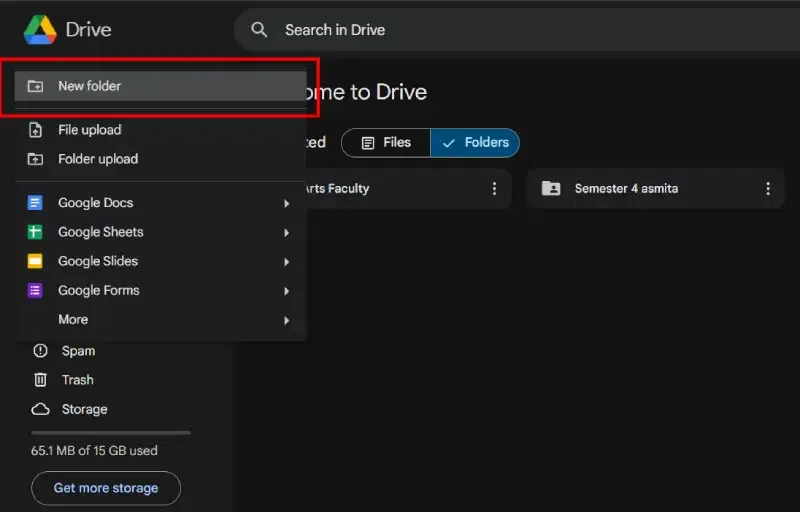This screenshot has height=512, width=800.
Task: Expand the Google Forms submenu arrow
Action: click(x=287, y=291)
